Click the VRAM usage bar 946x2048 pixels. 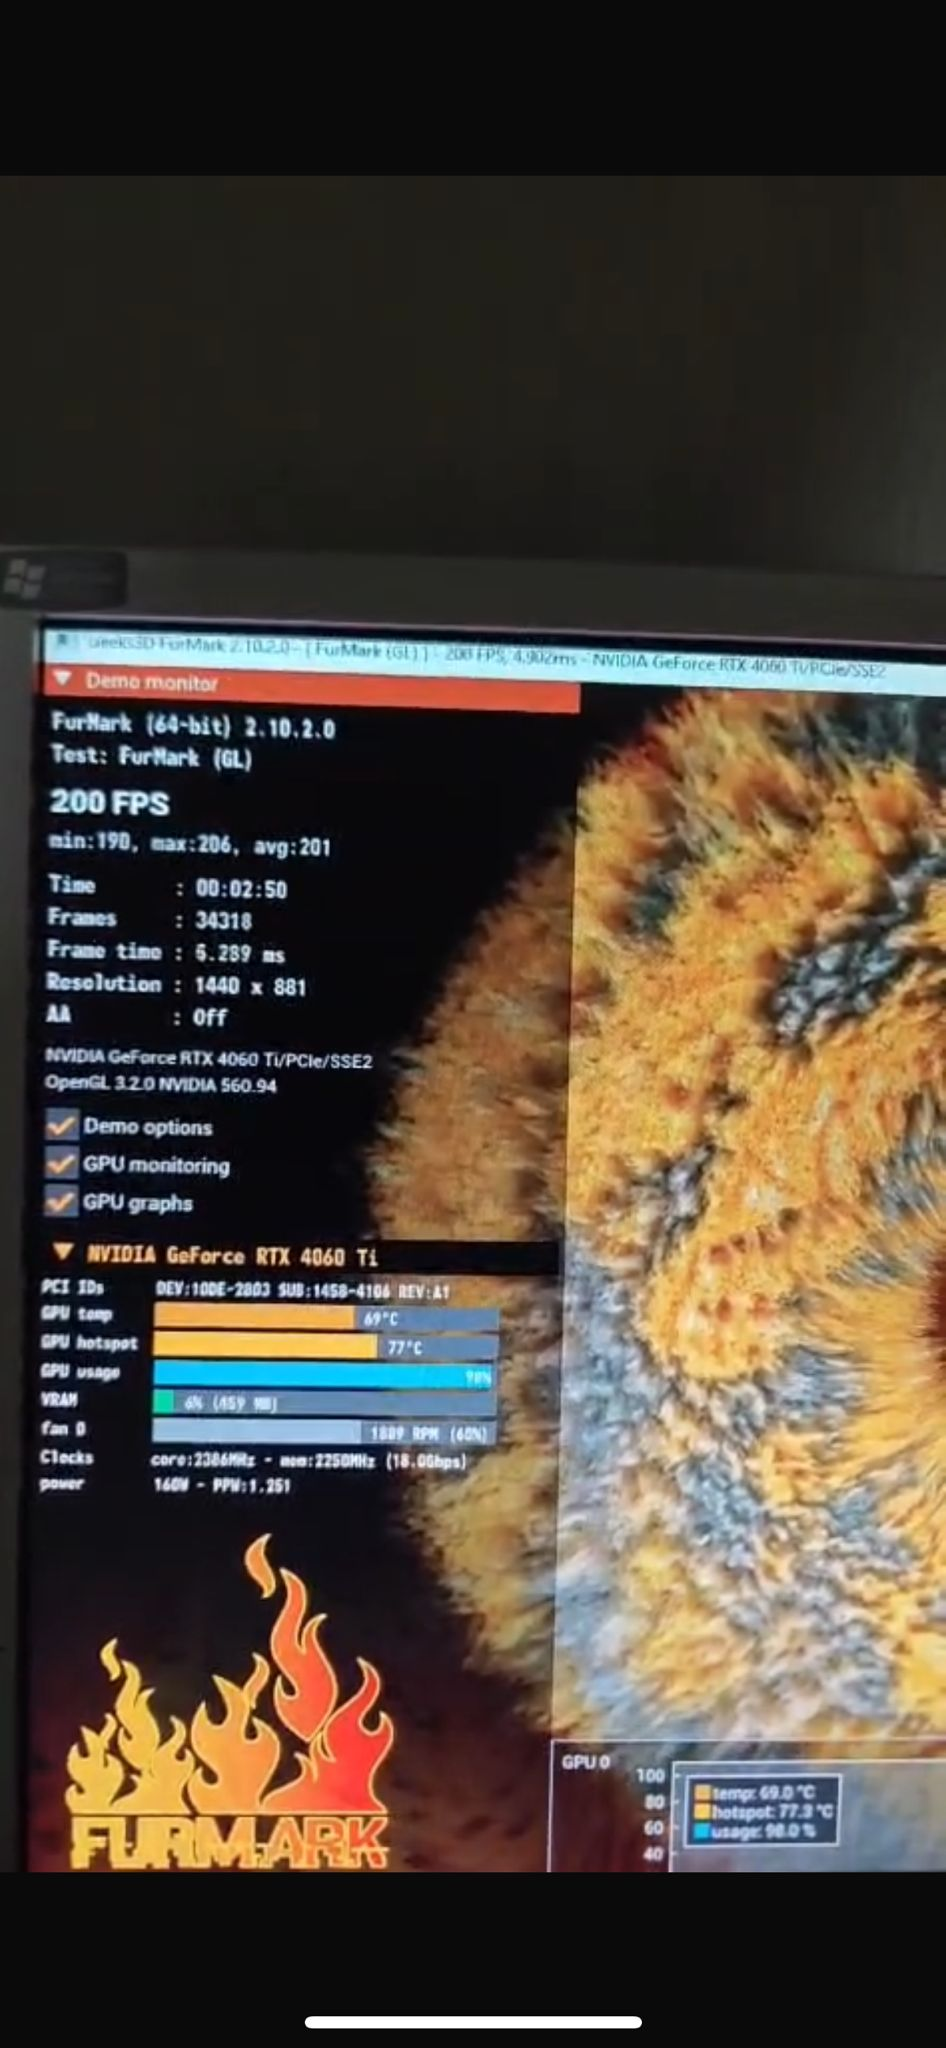click(325, 1403)
